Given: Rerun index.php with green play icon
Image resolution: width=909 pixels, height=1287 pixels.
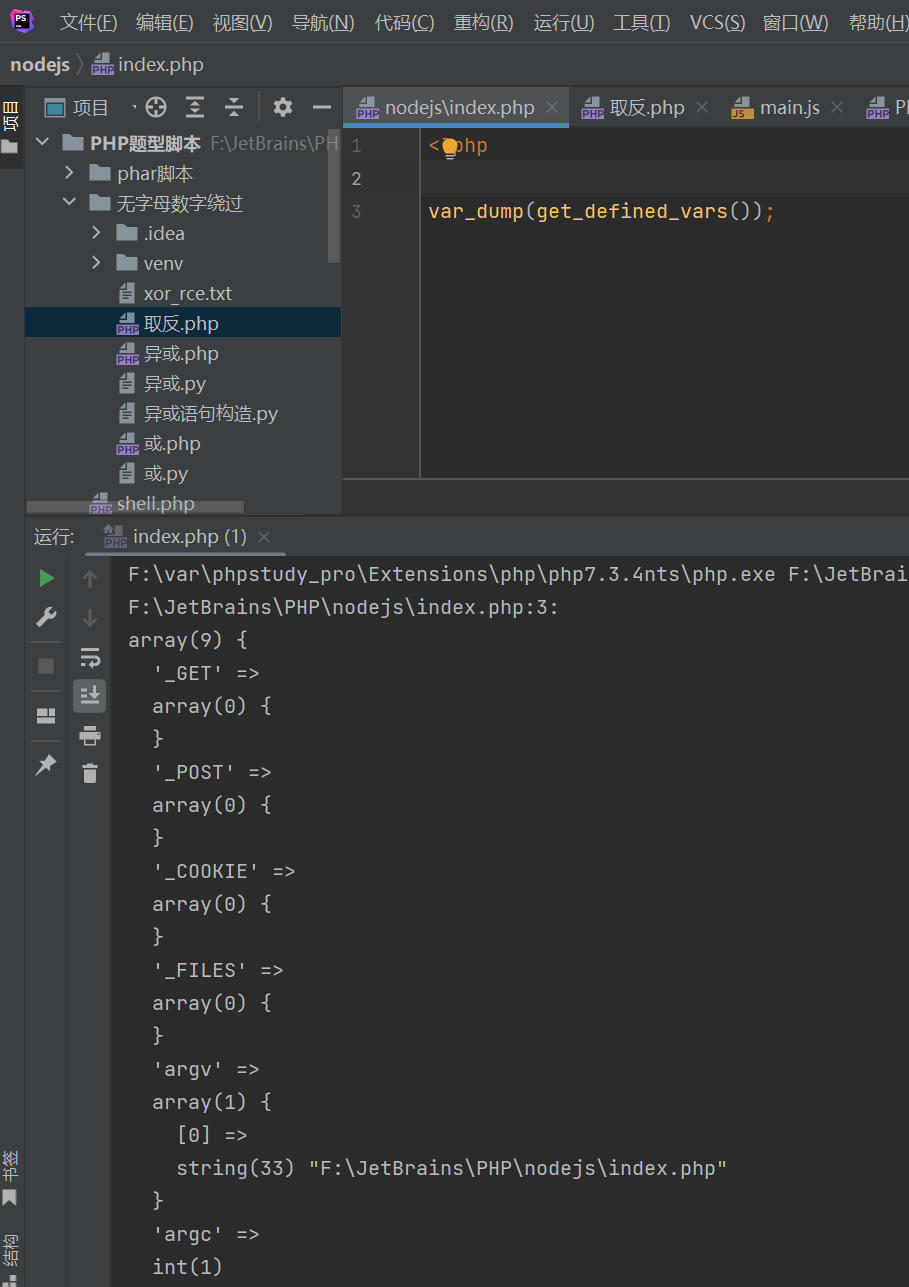Looking at the screenshot, I should pyautogui.click(x=46, y=578).
